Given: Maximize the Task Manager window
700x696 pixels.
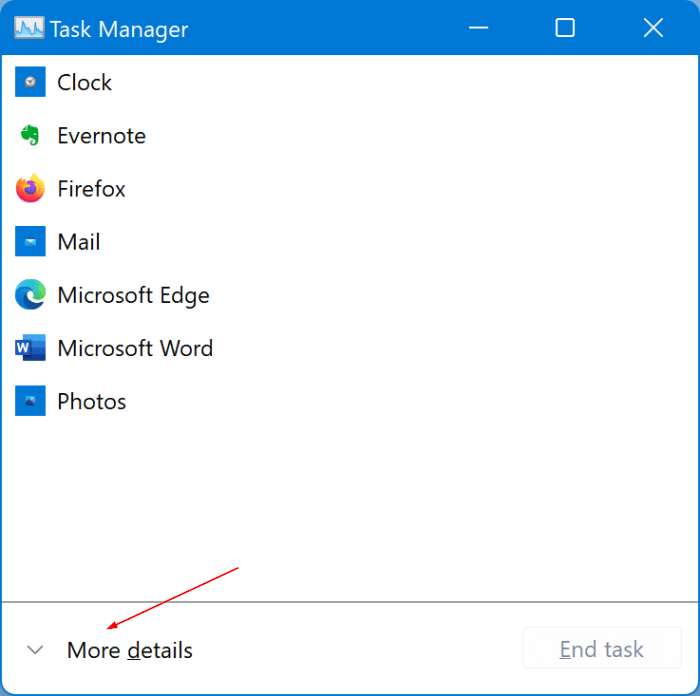Looking at the screenshot, I should 565,28.
